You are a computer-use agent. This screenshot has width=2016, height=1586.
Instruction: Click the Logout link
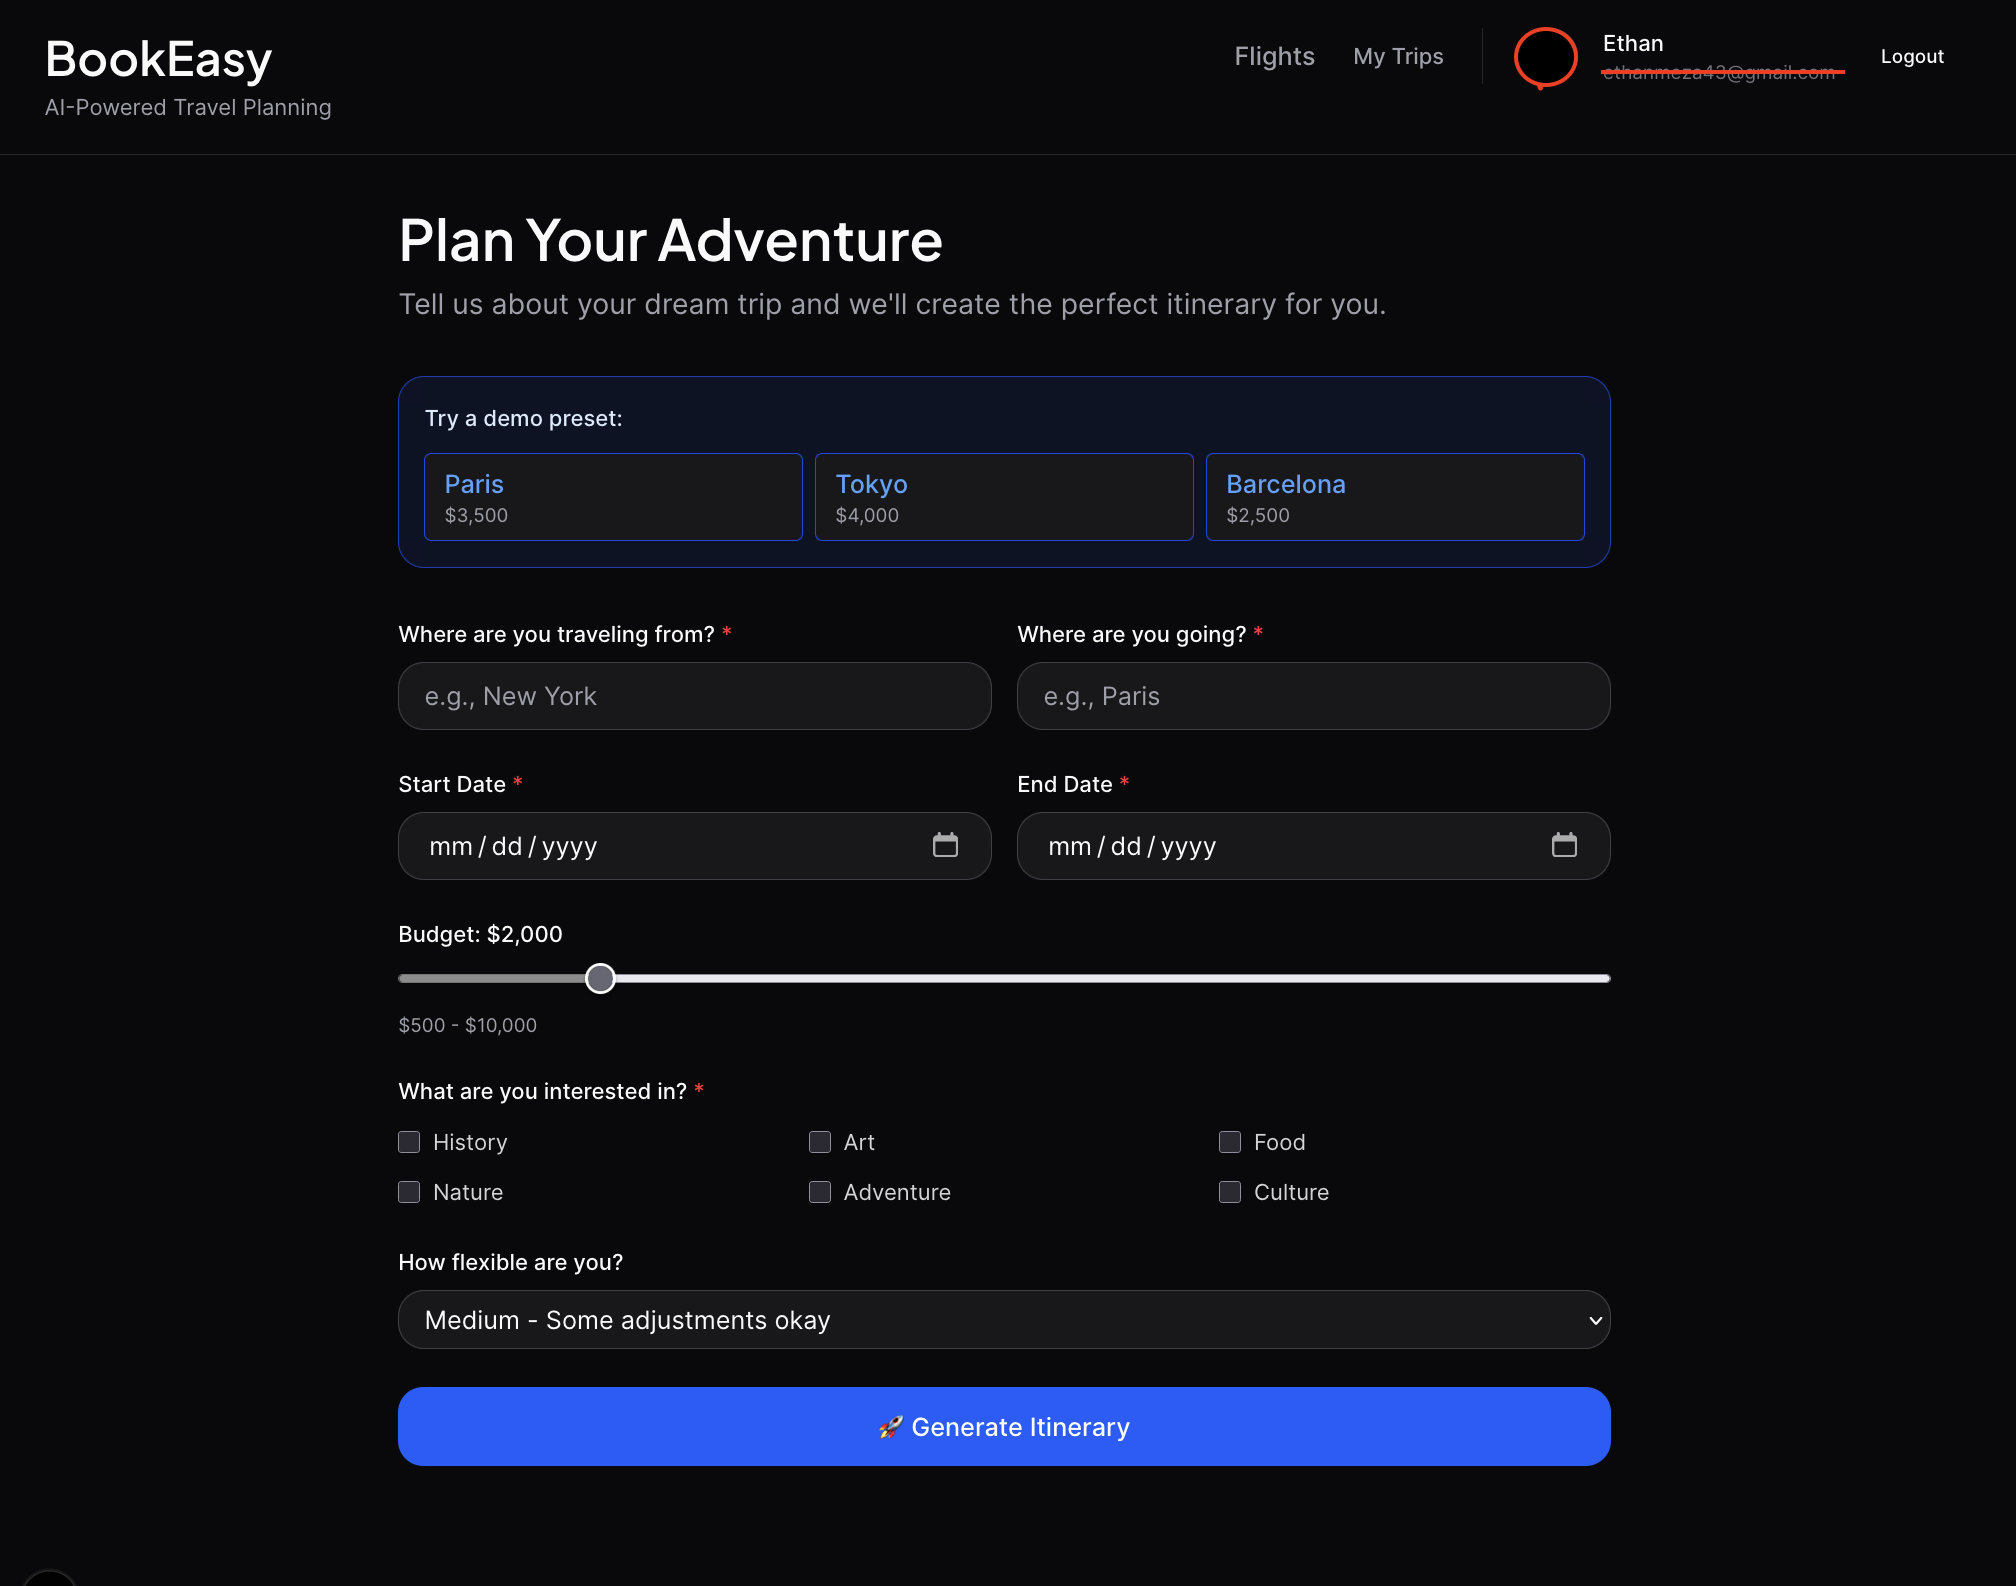1911,57
